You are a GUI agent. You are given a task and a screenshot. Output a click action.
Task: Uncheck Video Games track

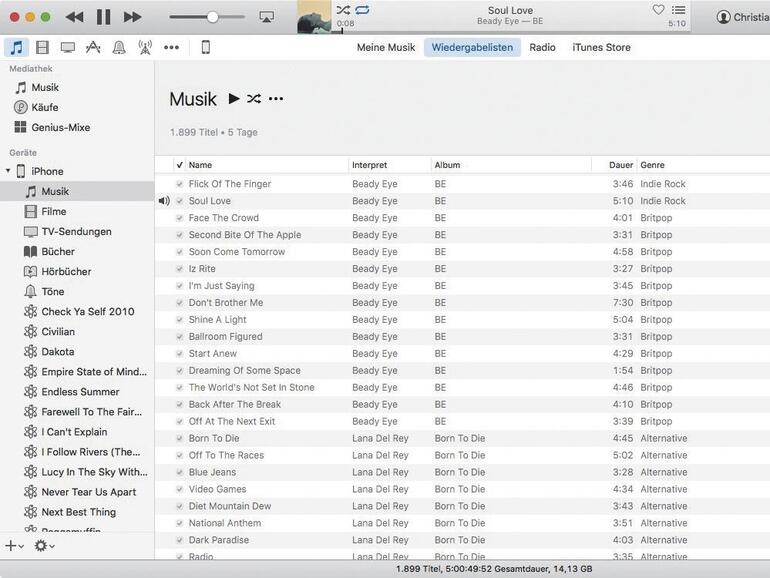pos(180,490)
